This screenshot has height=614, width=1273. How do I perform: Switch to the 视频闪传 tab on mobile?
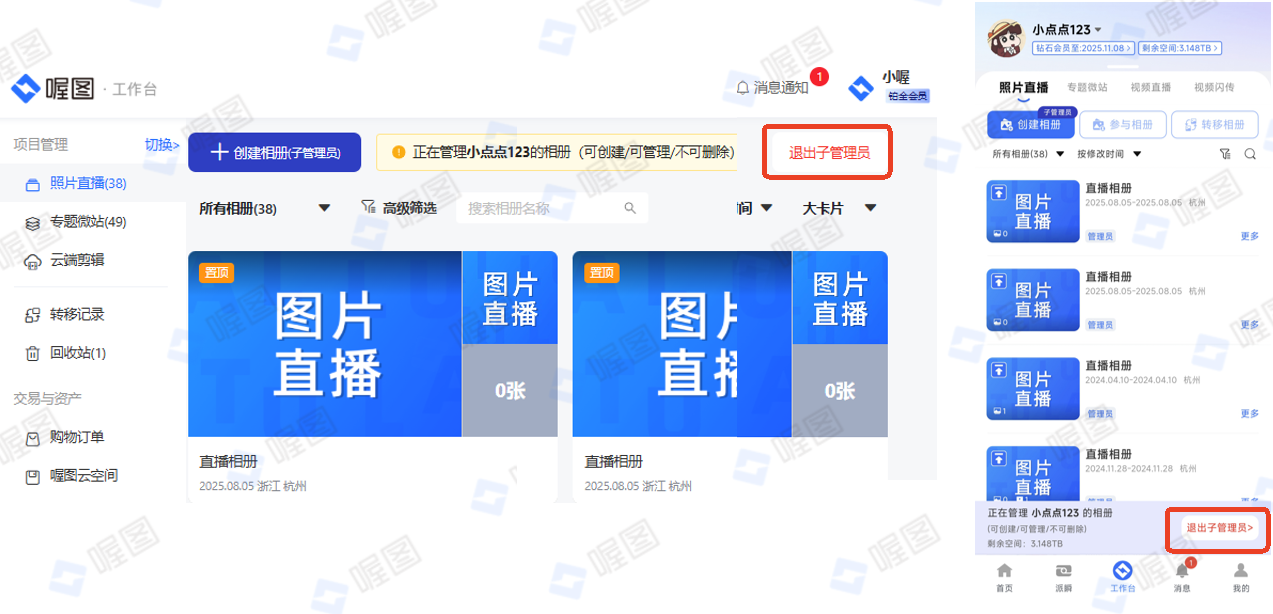tap(1214, 87)
